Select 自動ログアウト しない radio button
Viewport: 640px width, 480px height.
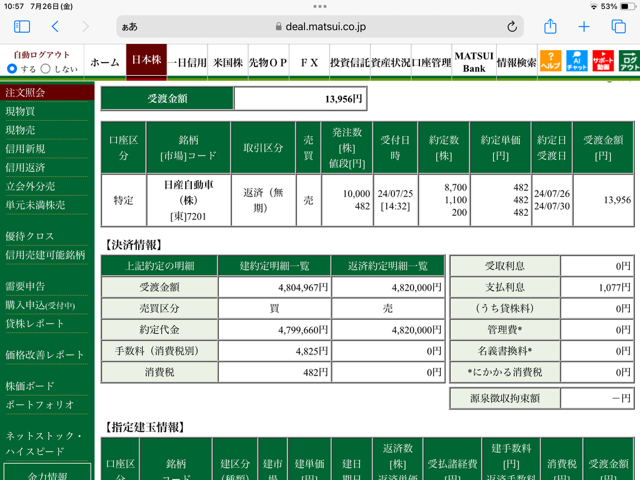(46, 69)
